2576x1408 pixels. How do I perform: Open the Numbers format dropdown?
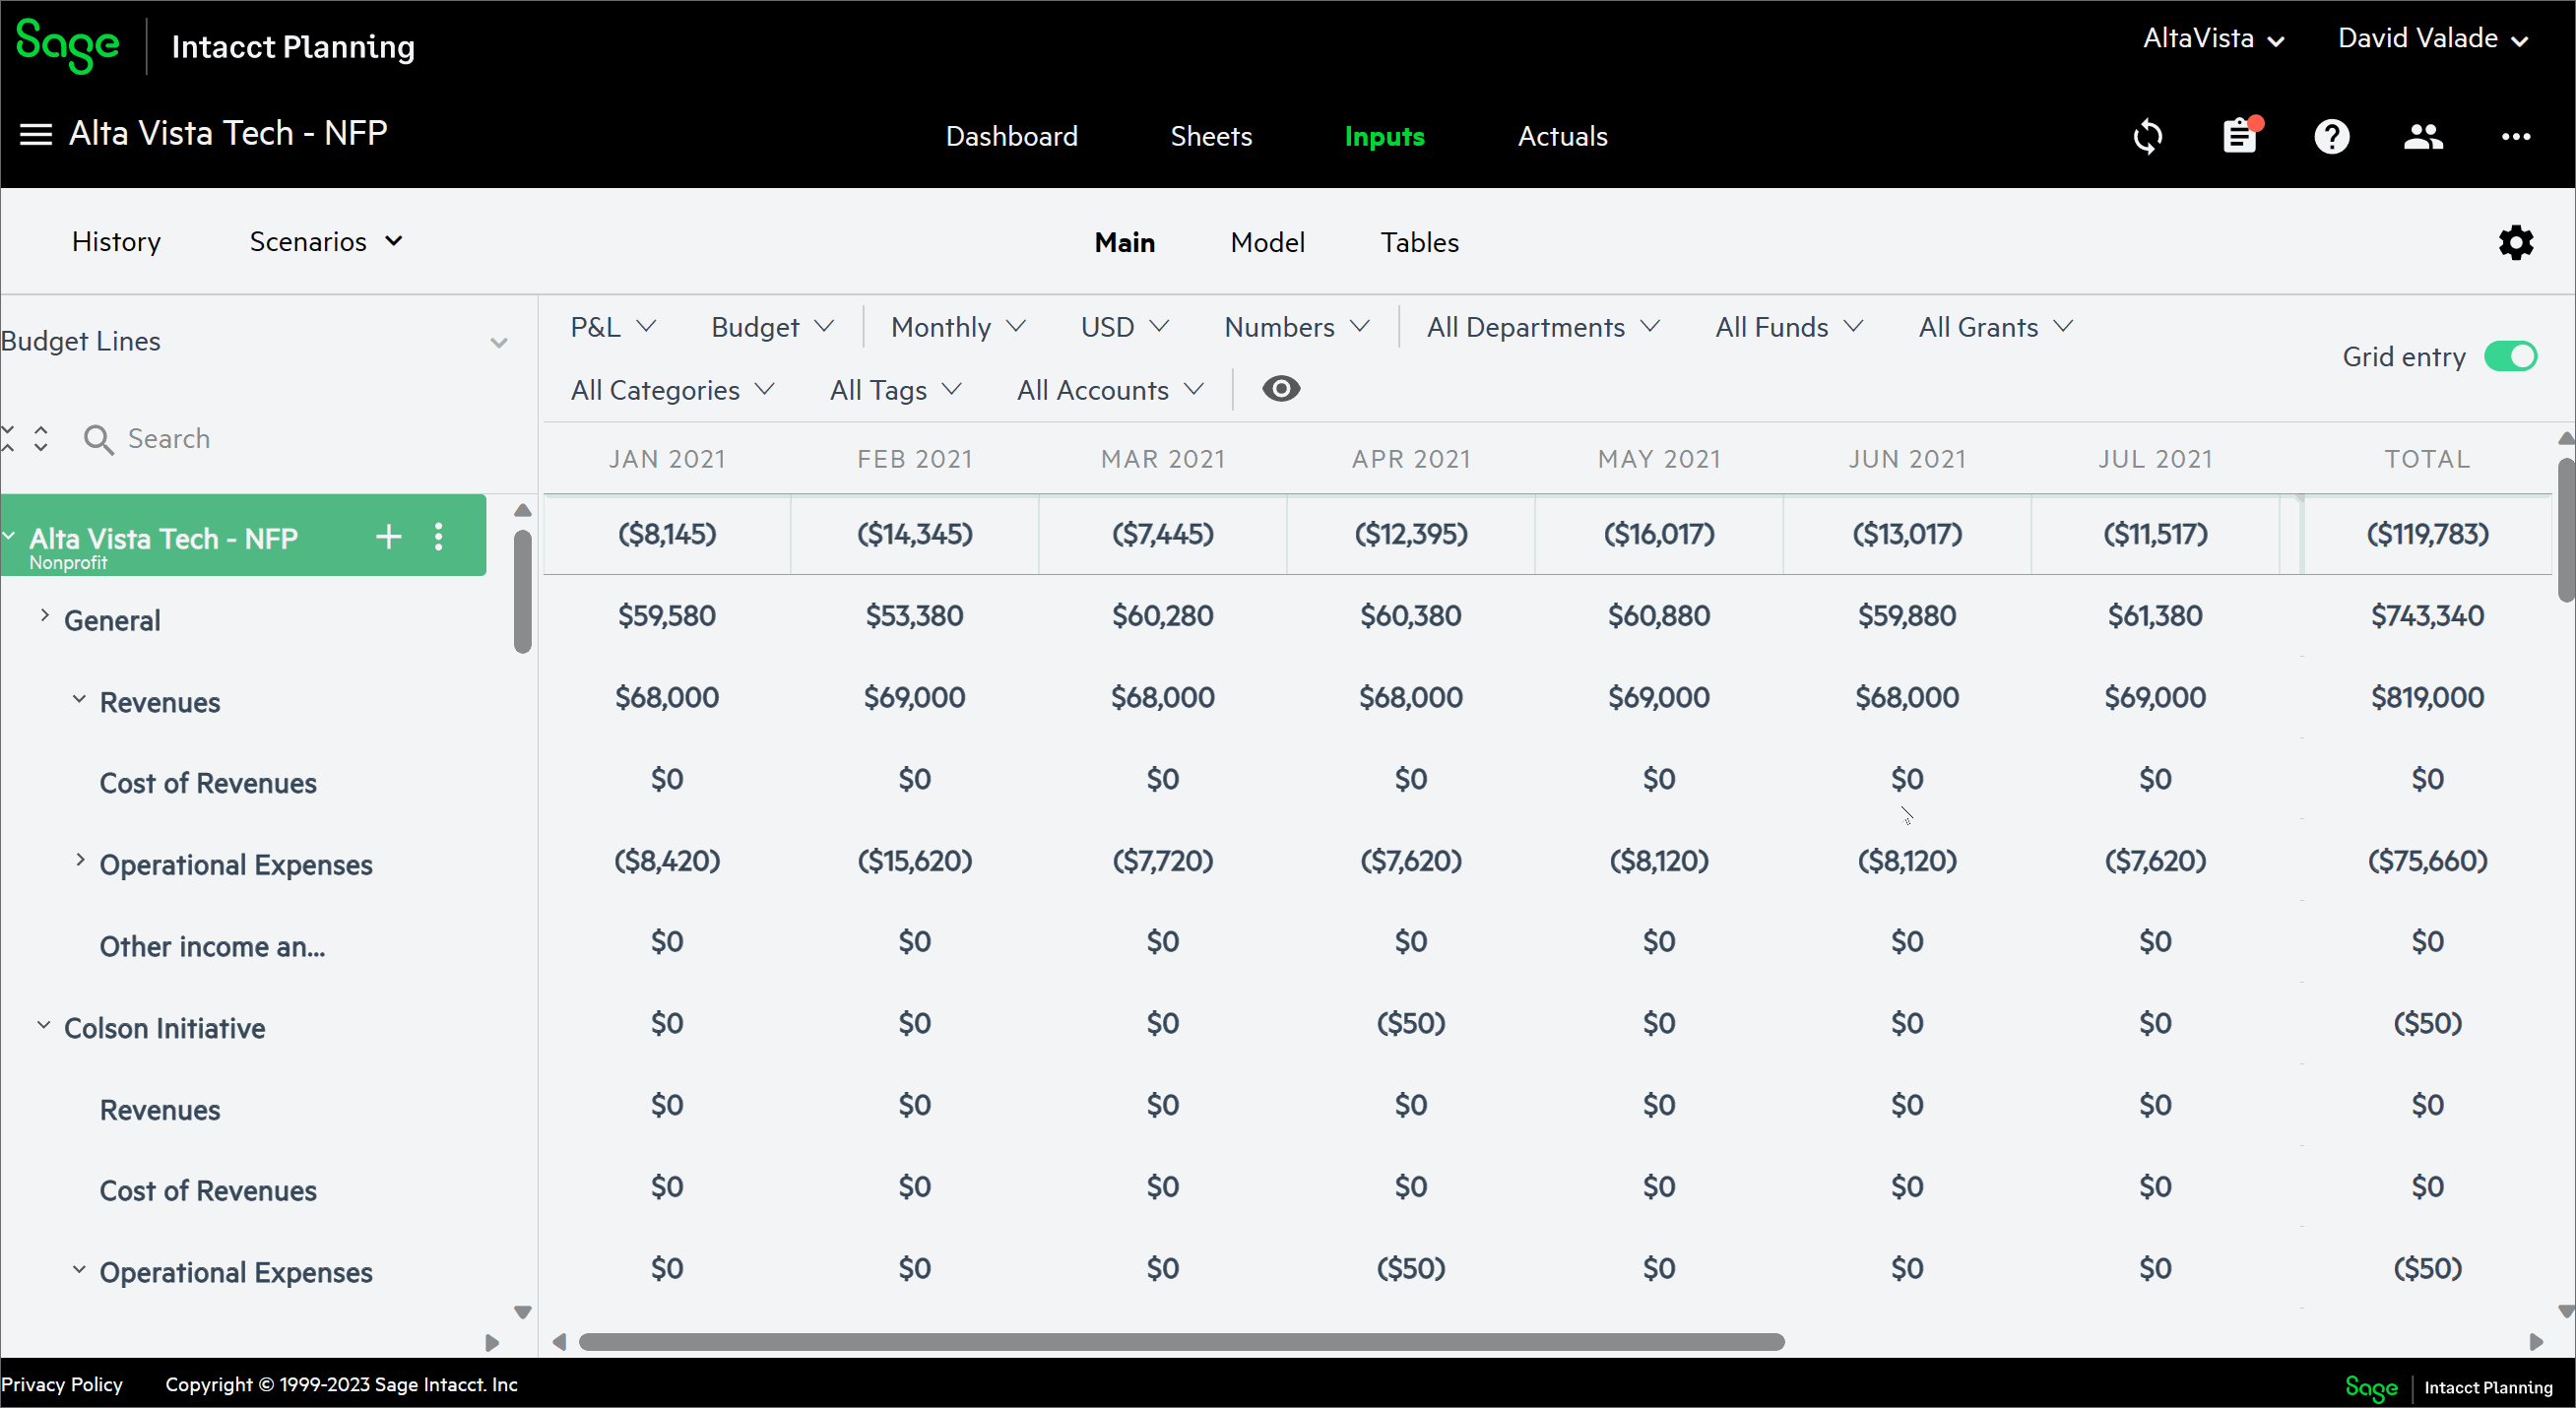point(1296,327)
